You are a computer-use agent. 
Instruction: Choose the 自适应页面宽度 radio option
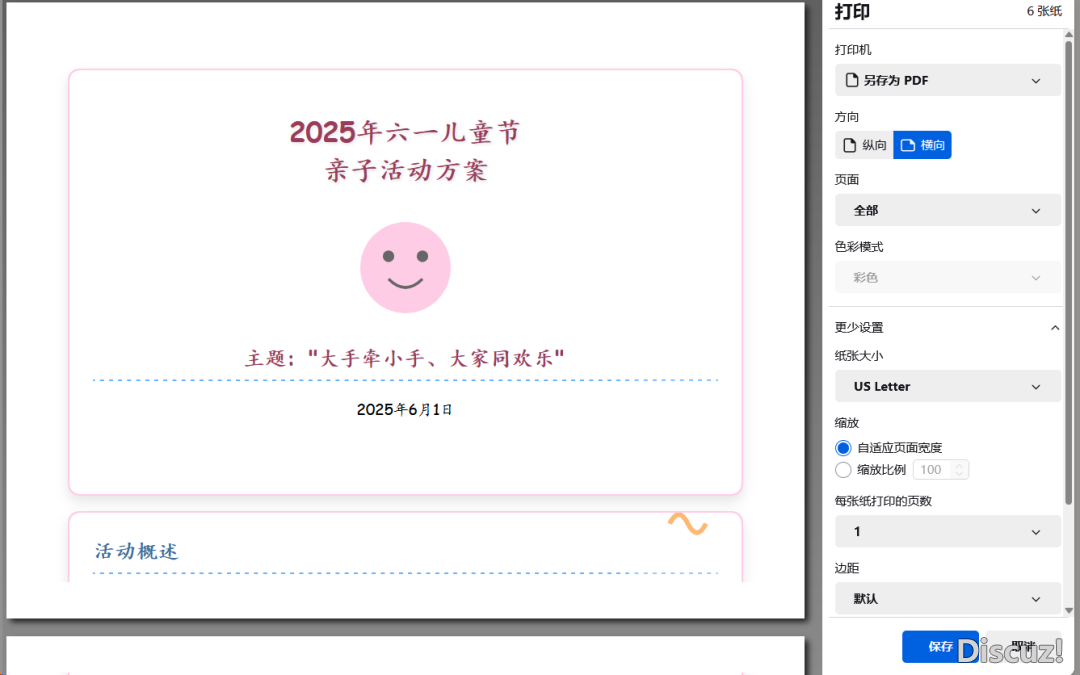(843, 448)
